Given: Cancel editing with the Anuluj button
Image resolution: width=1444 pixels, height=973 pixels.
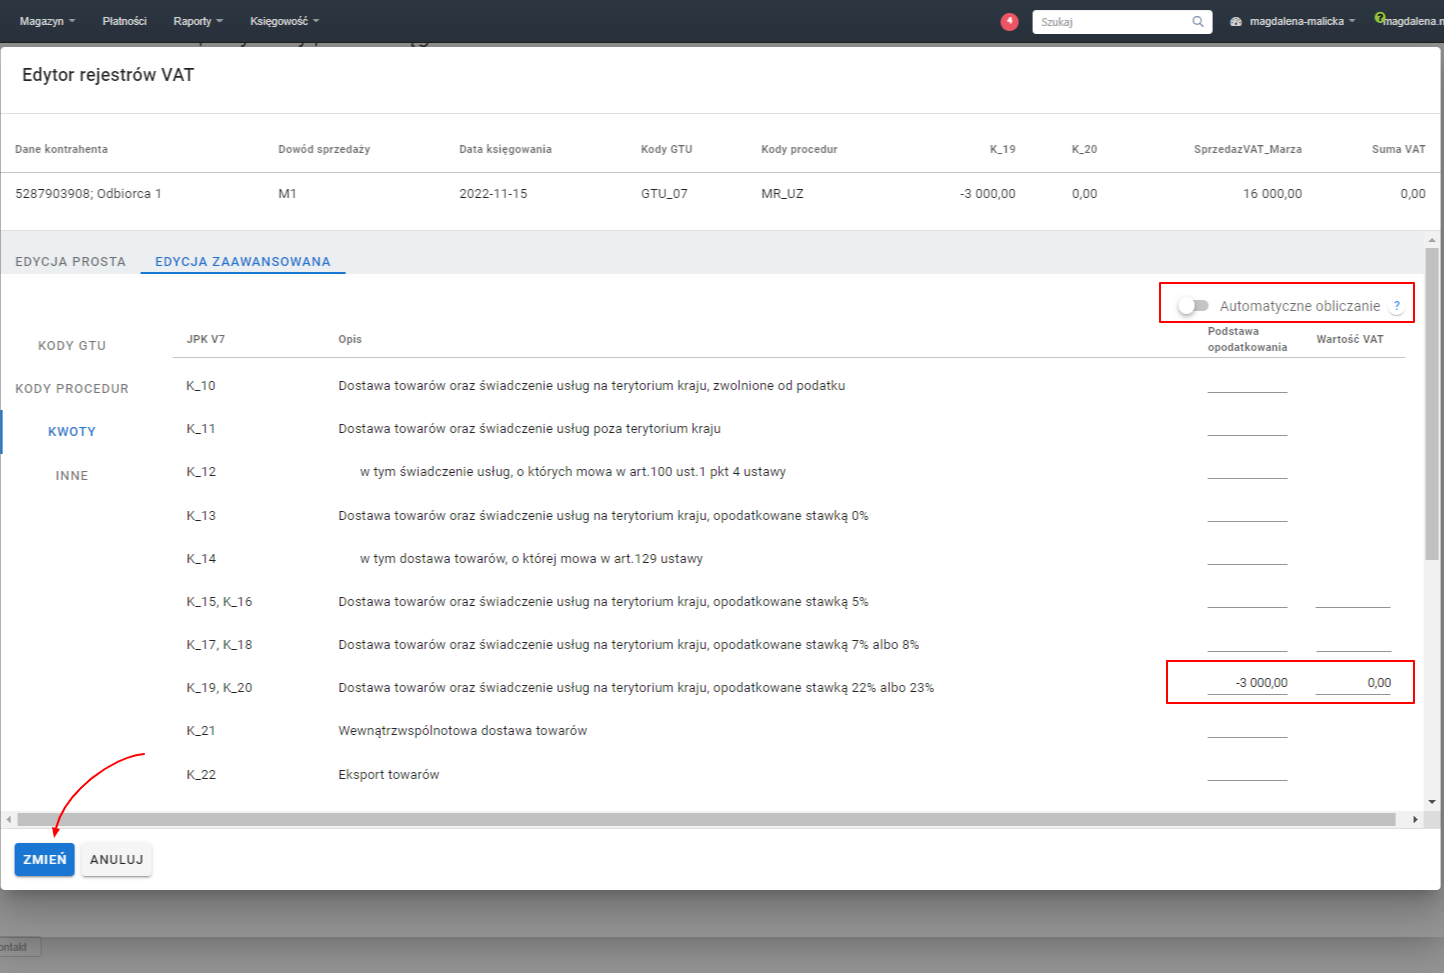Looking at the screenshot, I should [116, 859].
